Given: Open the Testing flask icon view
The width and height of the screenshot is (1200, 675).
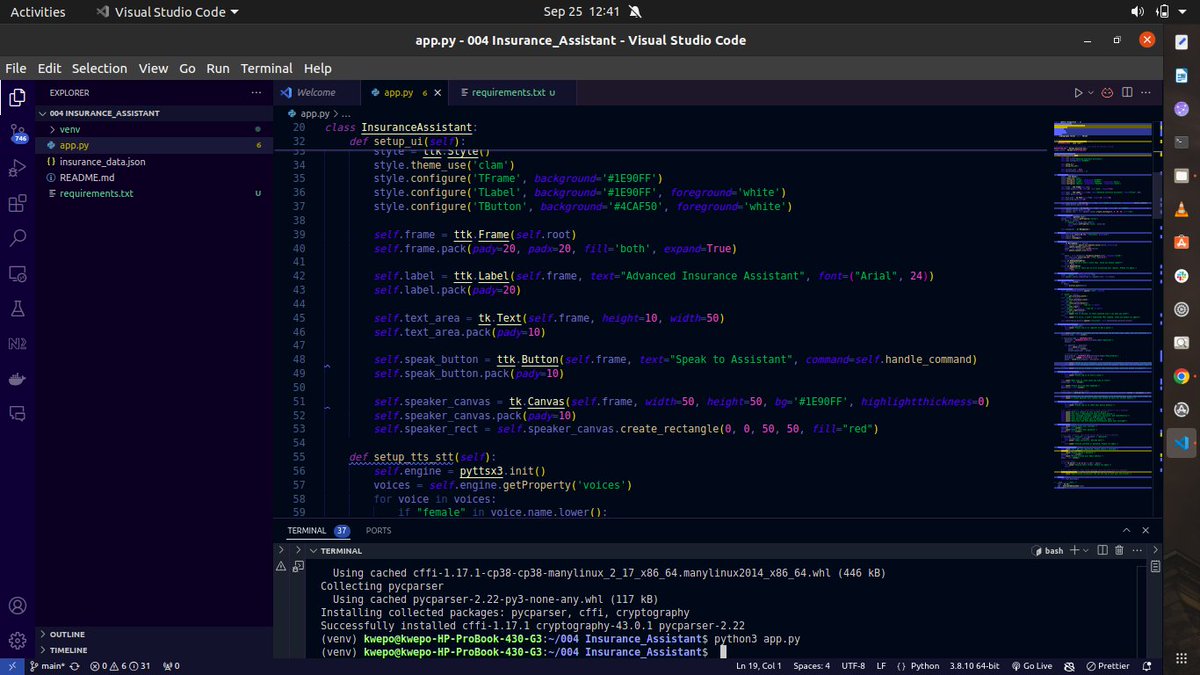Looking at the screenshot, I should (17, 309).
